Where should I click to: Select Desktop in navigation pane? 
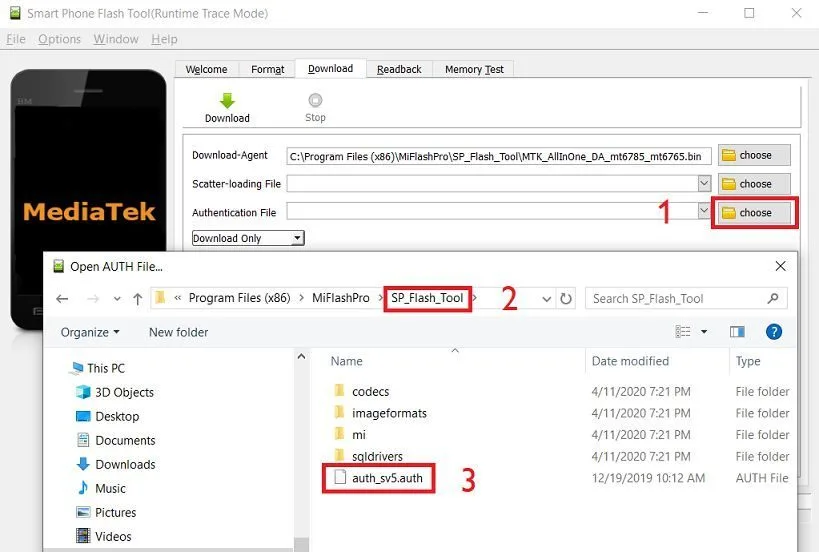click(x=108, y=416)
